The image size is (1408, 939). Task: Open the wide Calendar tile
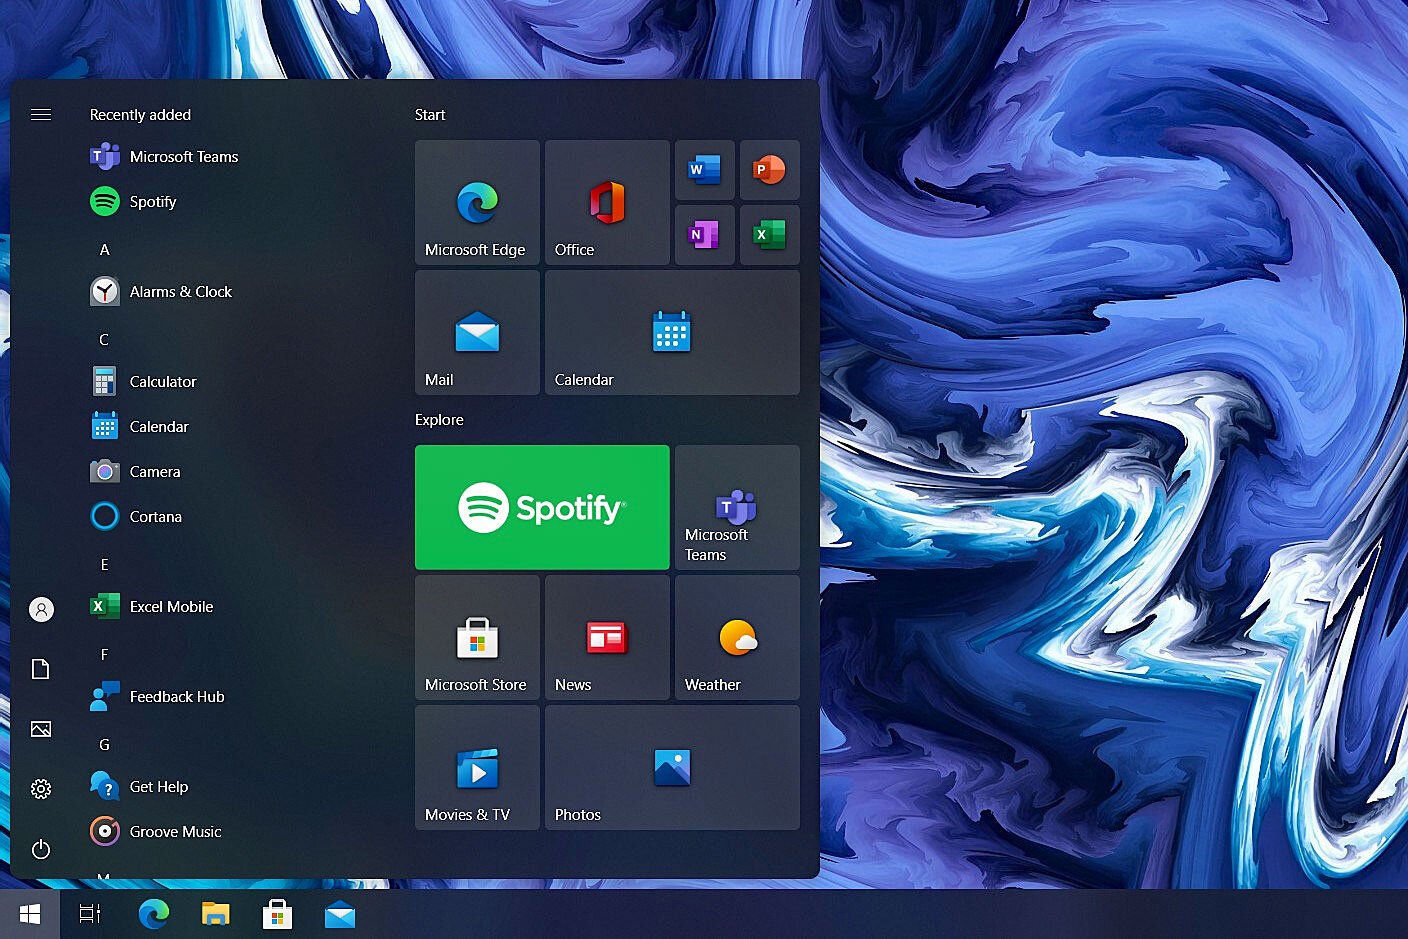[672, 332]
